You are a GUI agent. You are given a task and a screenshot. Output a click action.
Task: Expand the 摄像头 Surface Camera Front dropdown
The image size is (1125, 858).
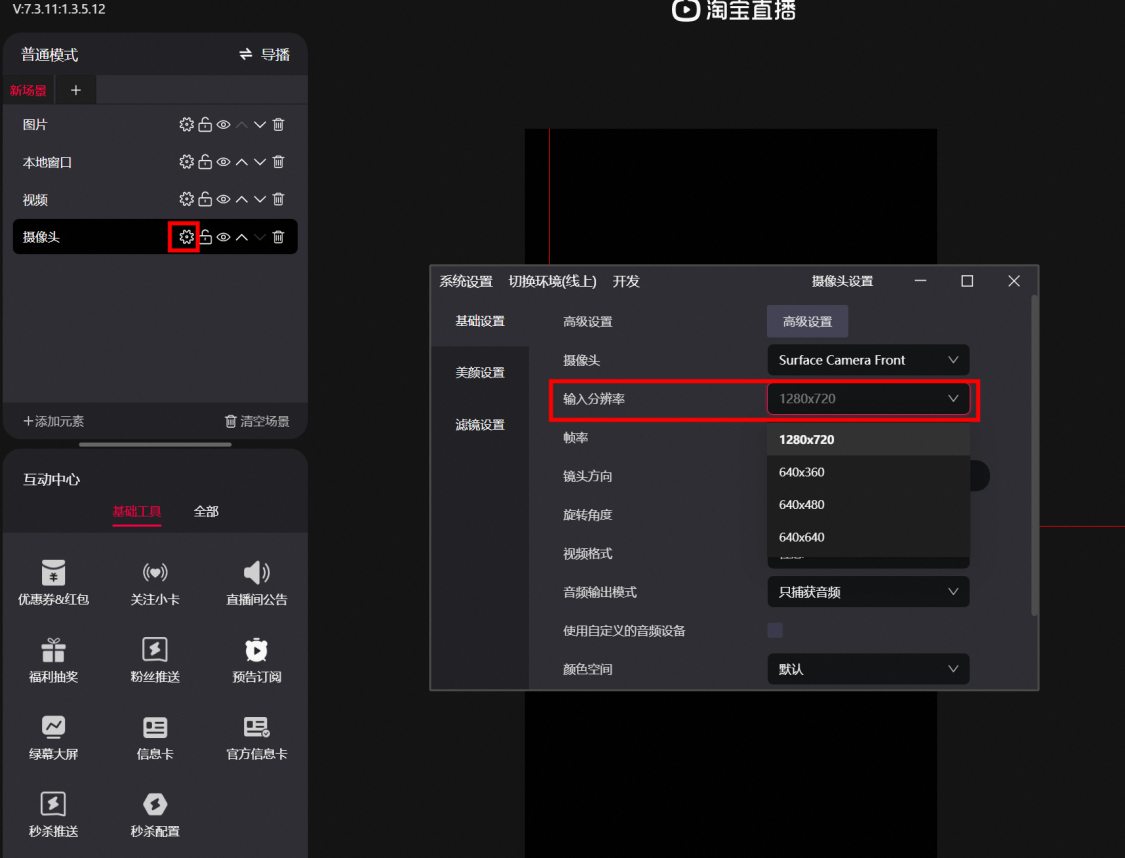click(868, 360)
